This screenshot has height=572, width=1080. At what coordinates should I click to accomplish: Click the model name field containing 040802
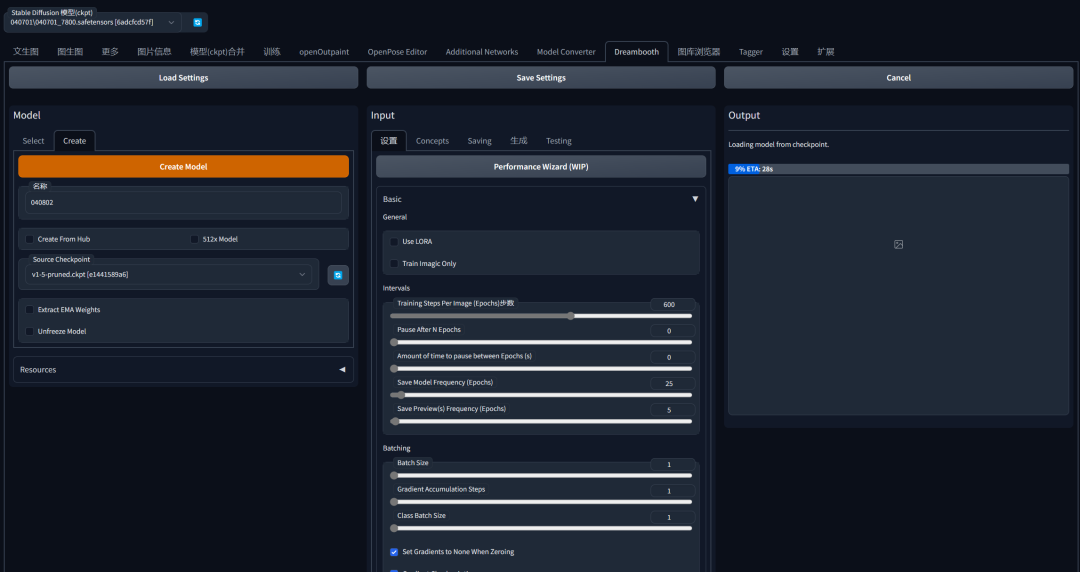click(x=183, y=203)
